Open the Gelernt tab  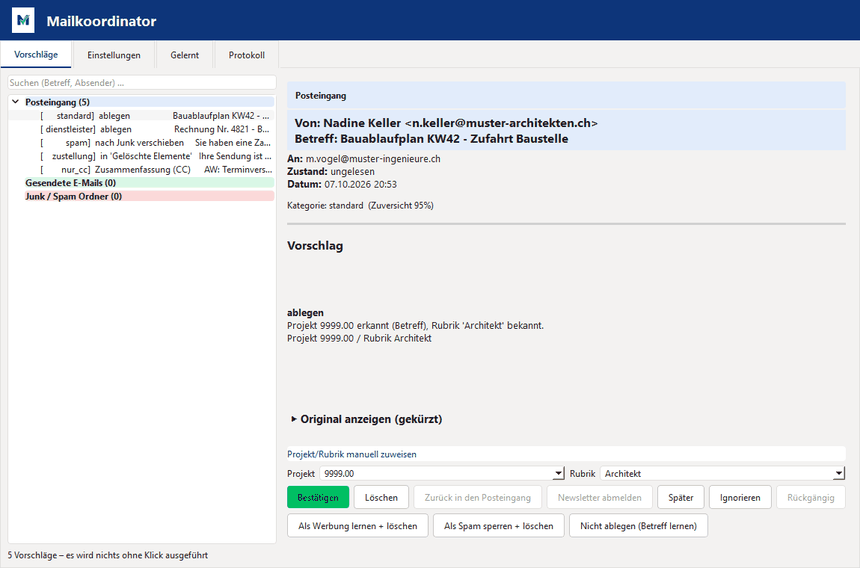(x=184, y=55)
